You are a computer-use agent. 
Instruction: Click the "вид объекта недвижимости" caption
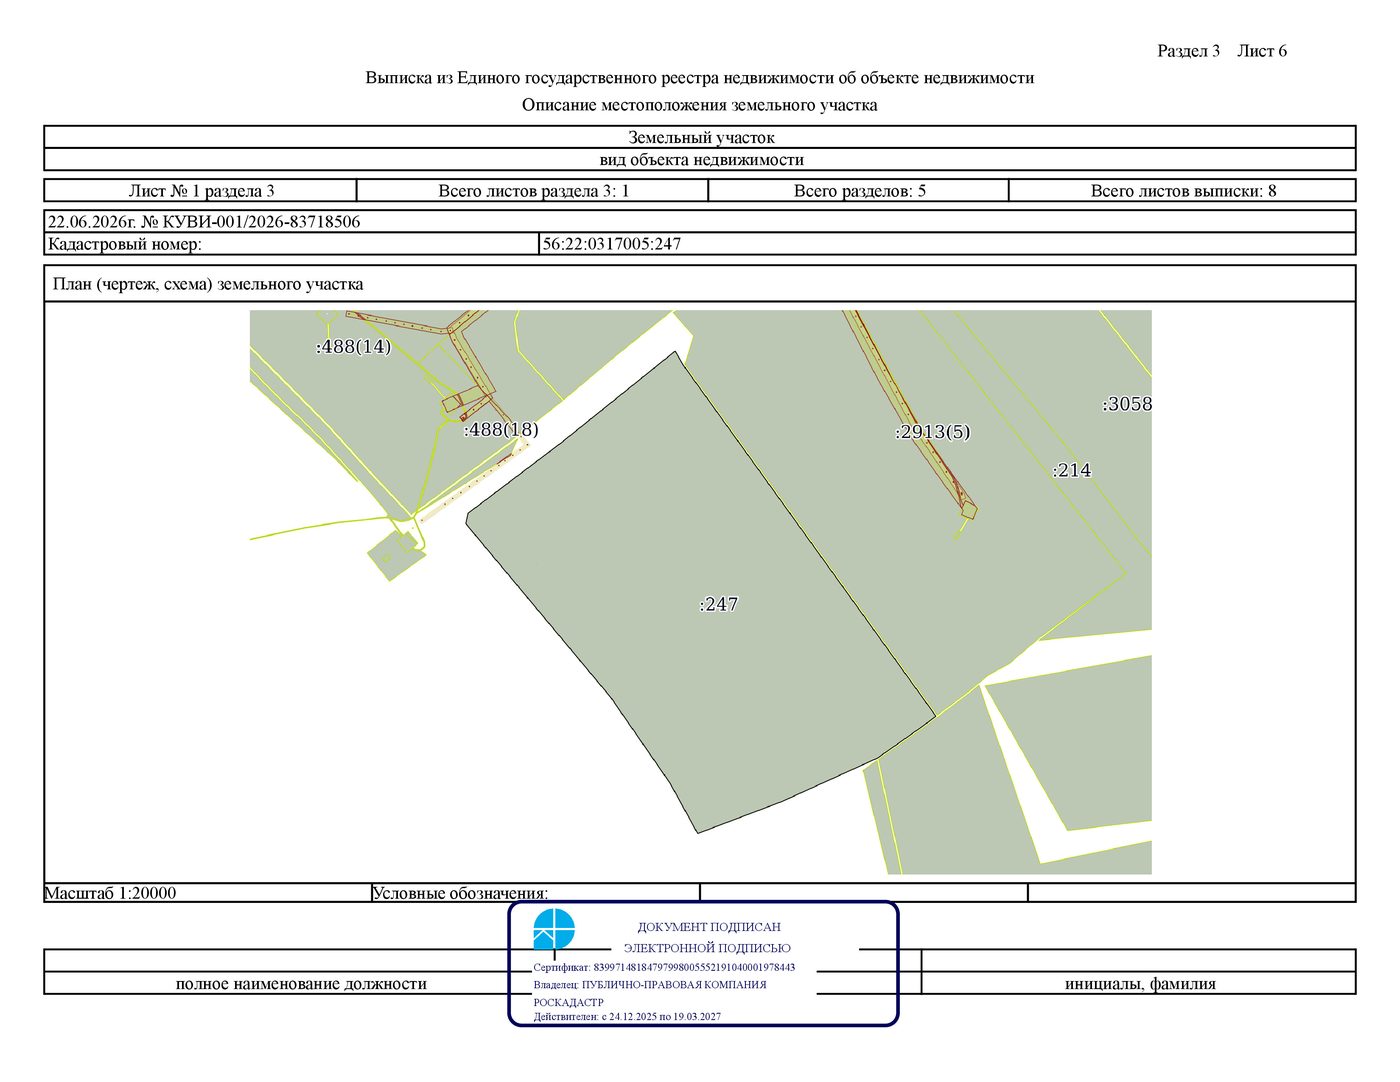pyautogui.click(x=700, y=160)
